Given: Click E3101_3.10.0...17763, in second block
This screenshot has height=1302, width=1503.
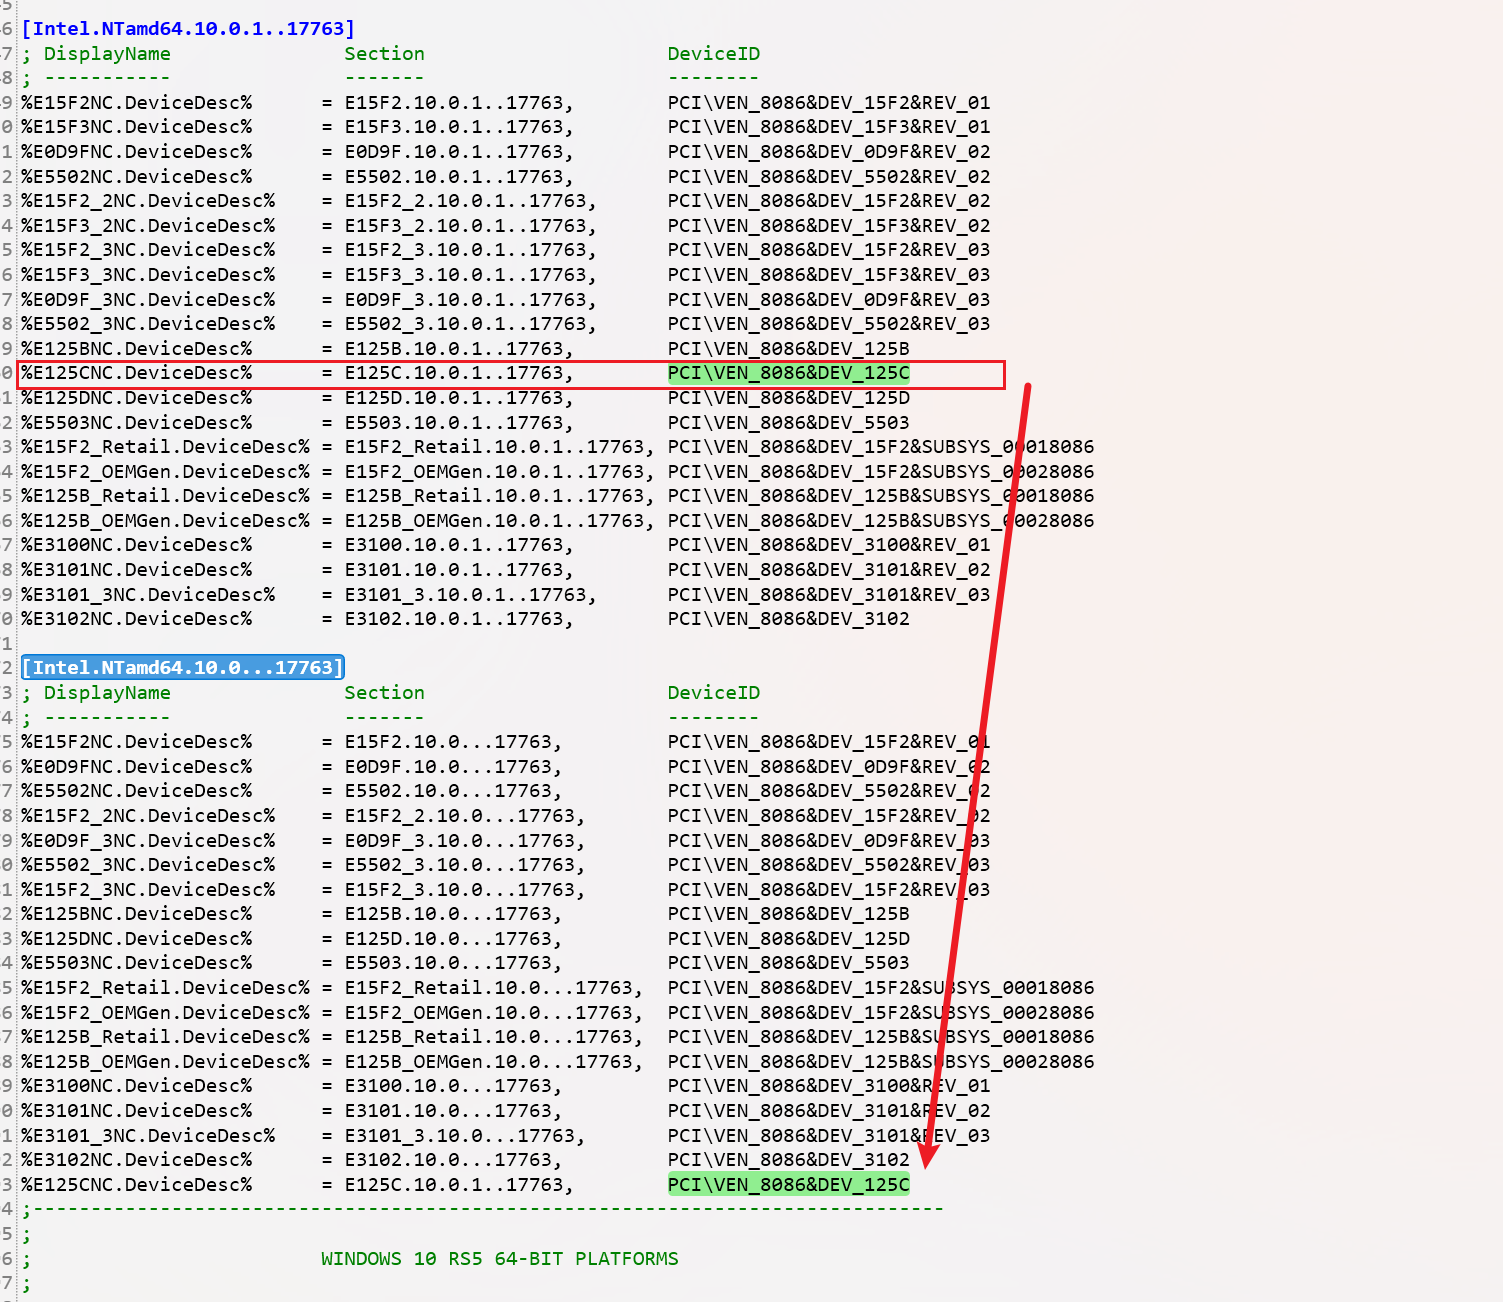Looking at the screenshot, I should point(466,1136).
